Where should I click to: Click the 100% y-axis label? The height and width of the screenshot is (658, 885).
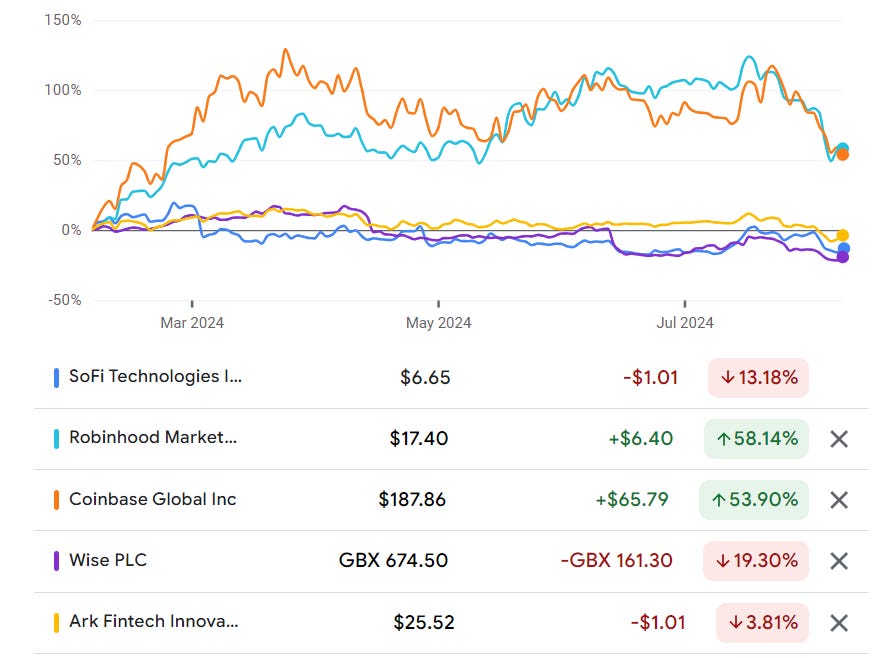[x=63, y=90]
